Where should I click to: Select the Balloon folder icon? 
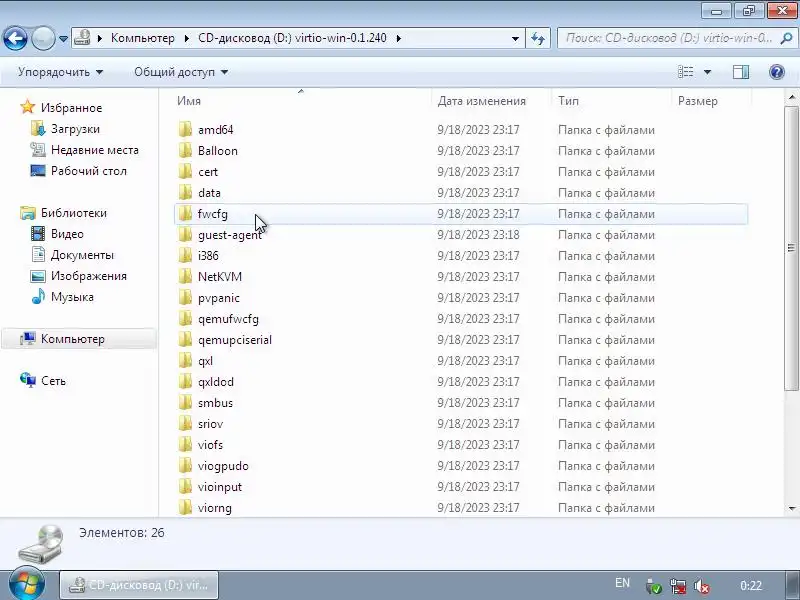click(x=186, y=151)
